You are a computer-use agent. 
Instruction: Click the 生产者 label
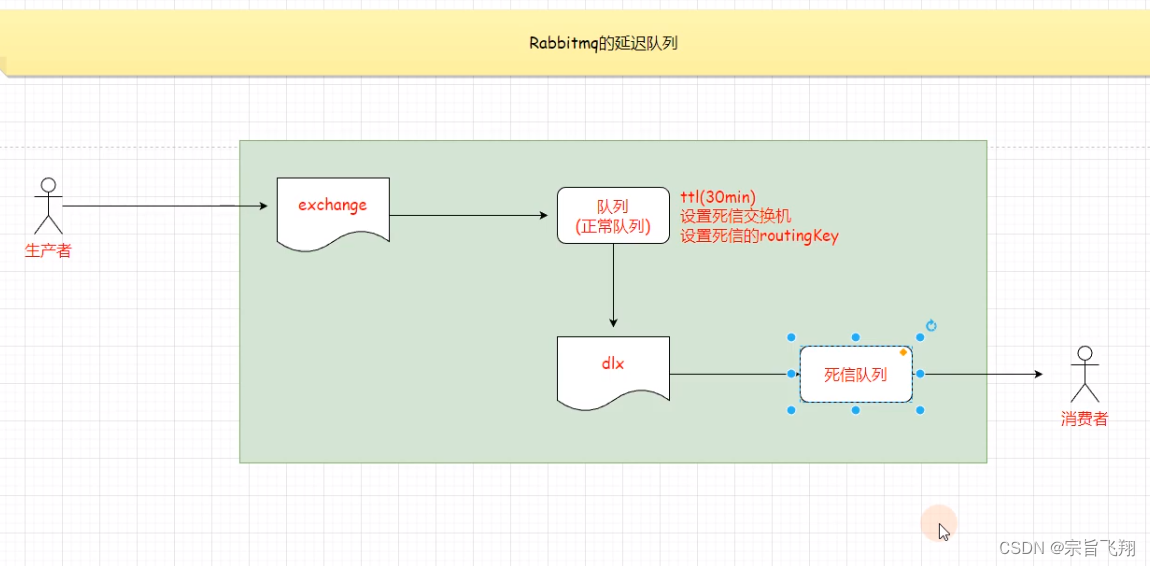pyautogui.click(x=48, y=251)
